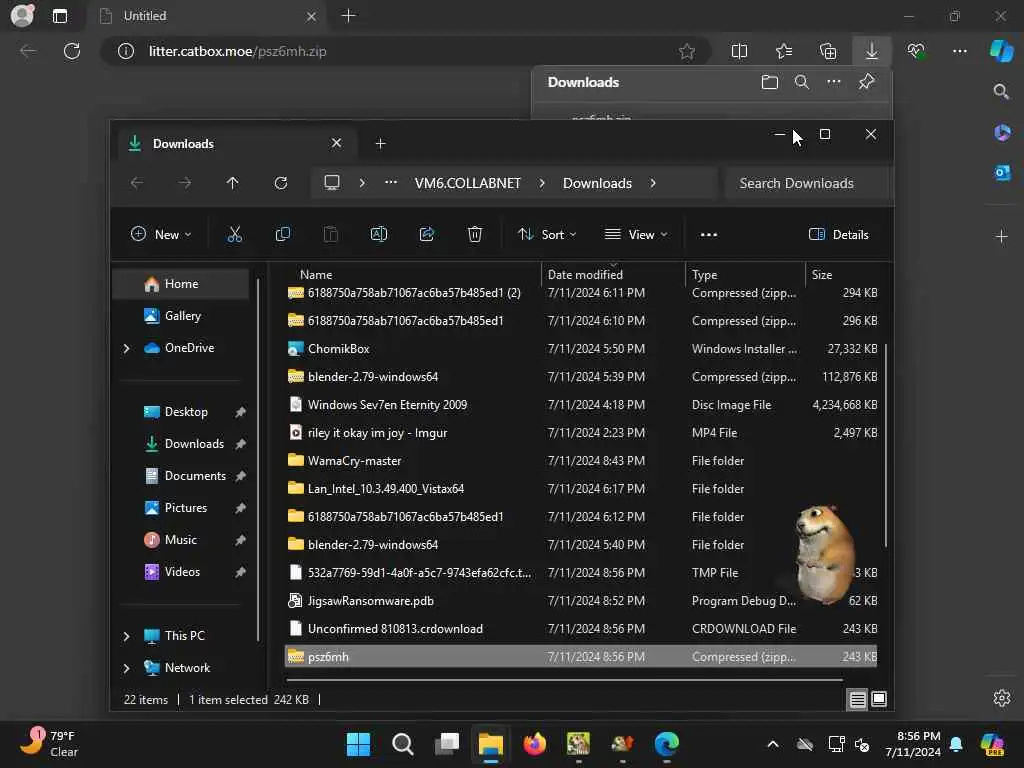Image resolution: width=1024 pixels, height=768 pixels.
Task: Open a new Explorer tab with plus
Action: point(380,143)
